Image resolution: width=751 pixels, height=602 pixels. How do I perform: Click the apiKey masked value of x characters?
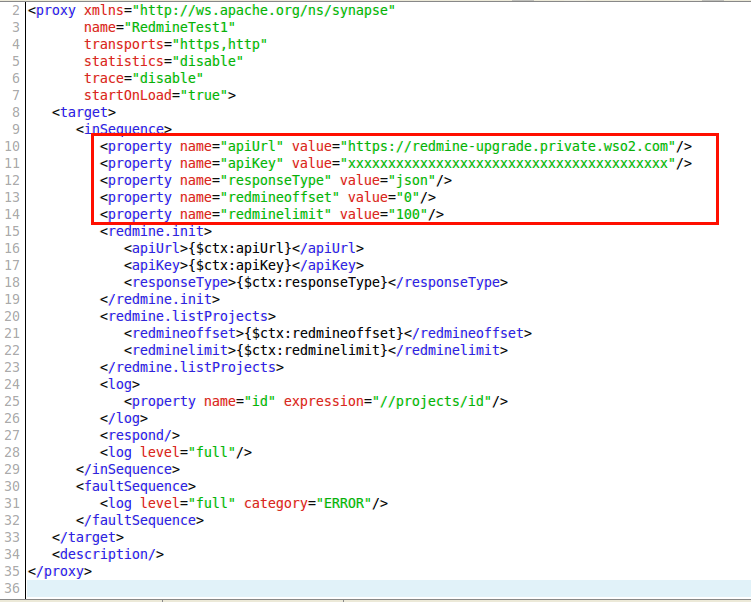tap(508, 163)
